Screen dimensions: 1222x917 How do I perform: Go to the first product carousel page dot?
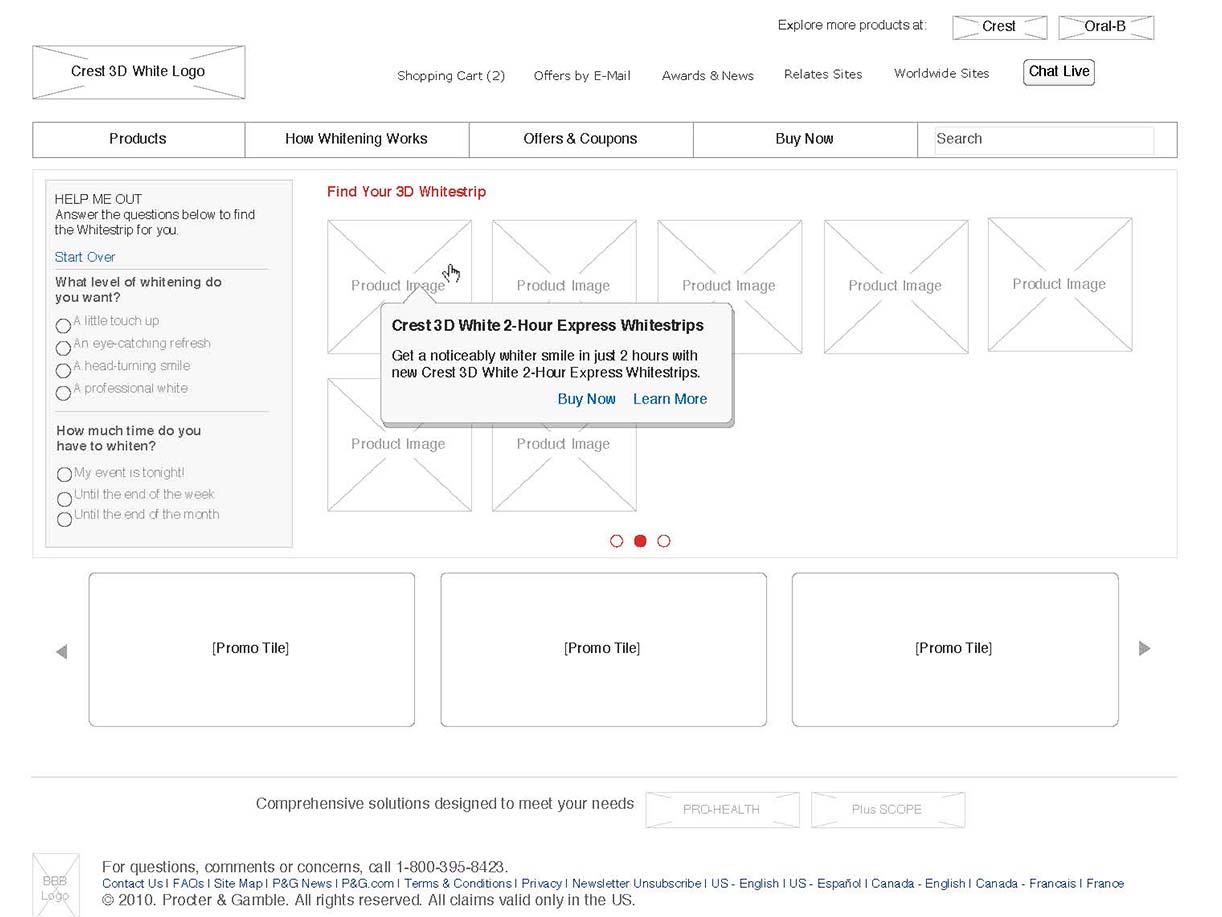(616, 541)
